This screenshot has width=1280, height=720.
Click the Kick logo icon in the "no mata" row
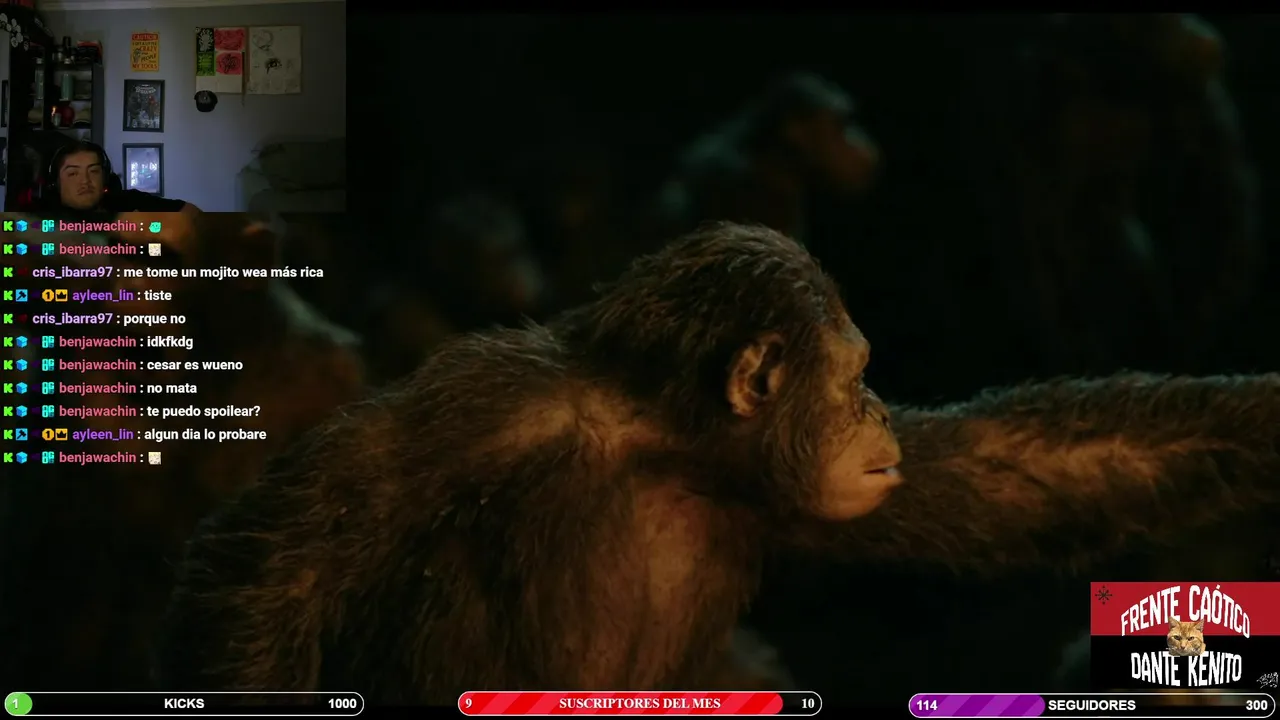(8, 388)
